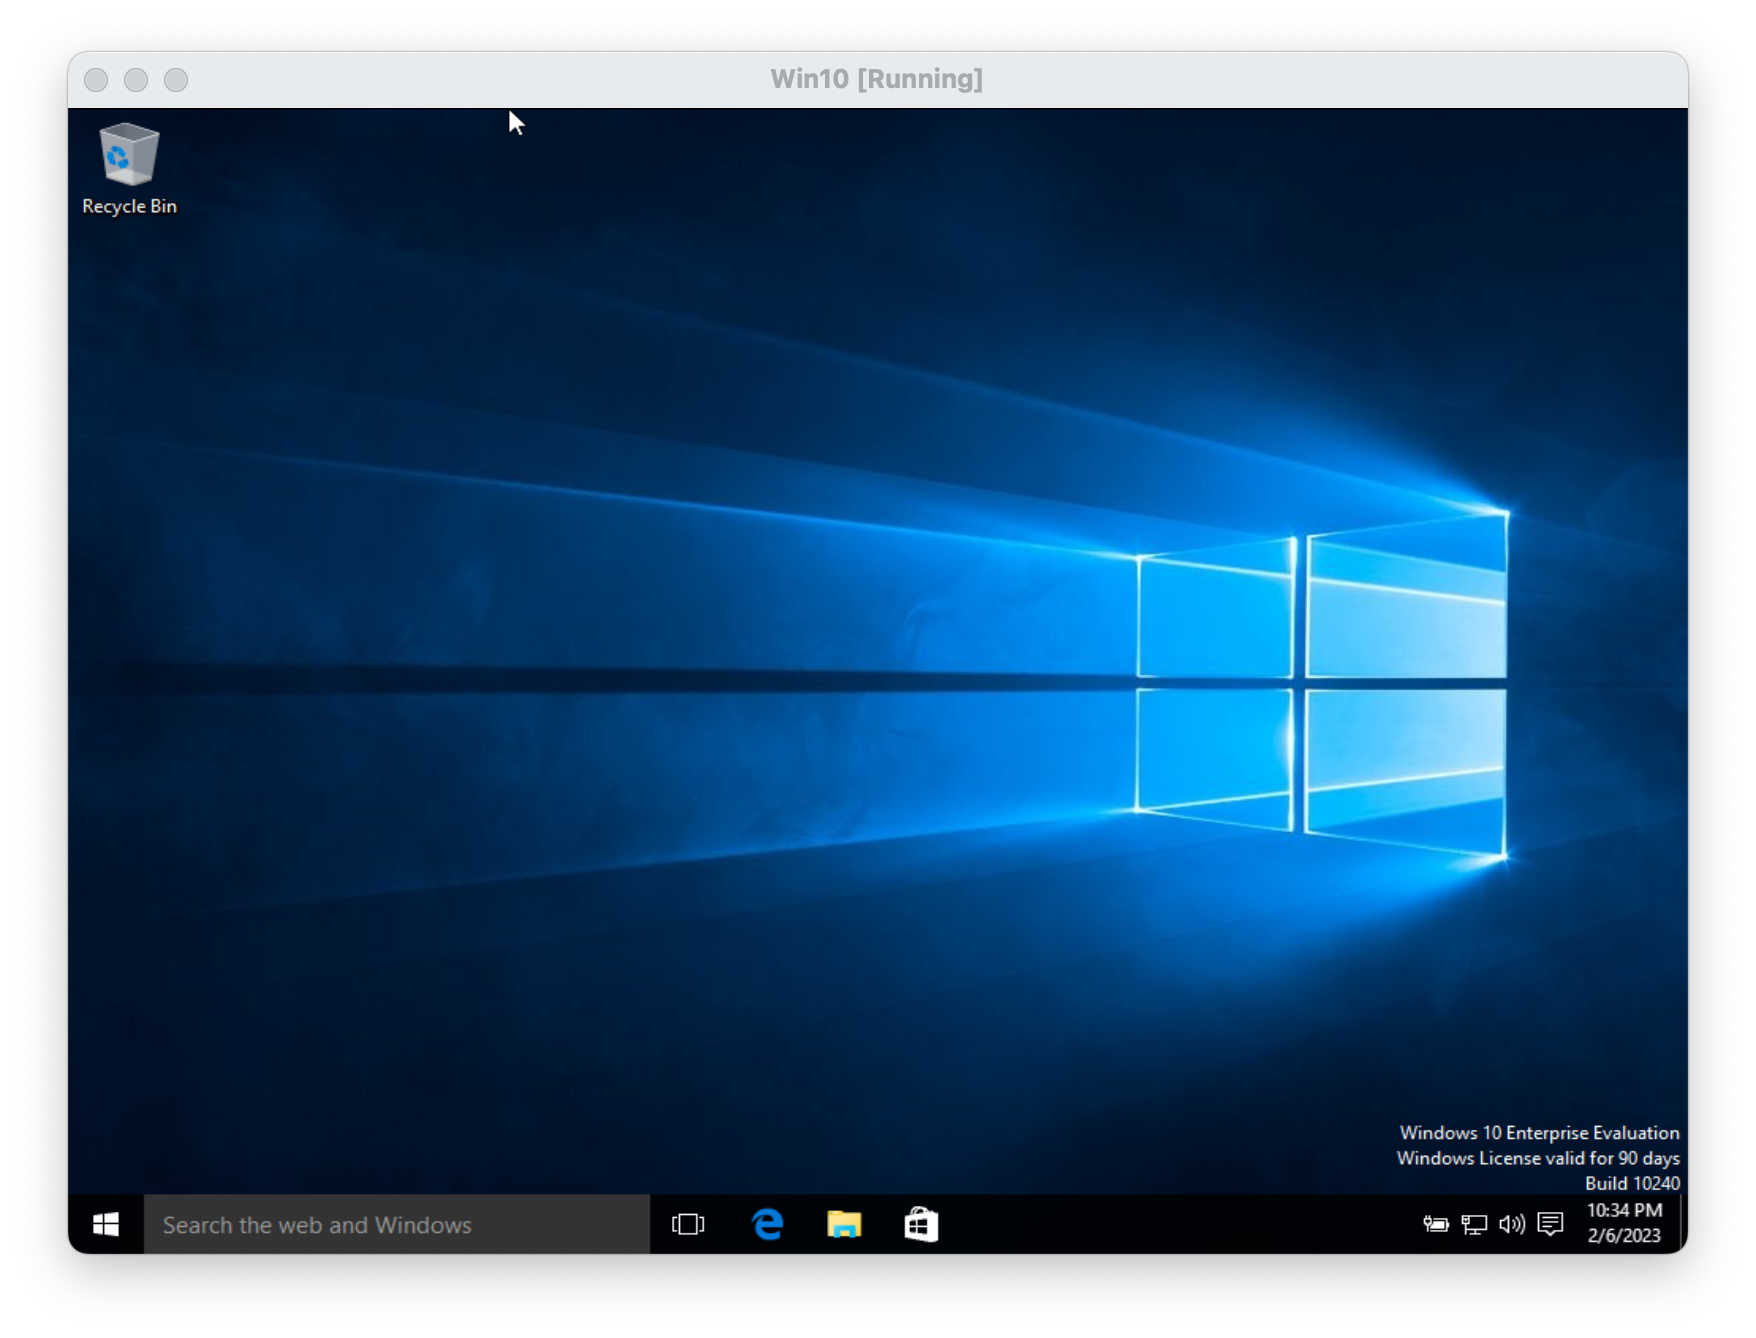Click the 'Win10 [Running]' window title
The width and height of the screenshot is (1756, 1338).
click(876, 79)
